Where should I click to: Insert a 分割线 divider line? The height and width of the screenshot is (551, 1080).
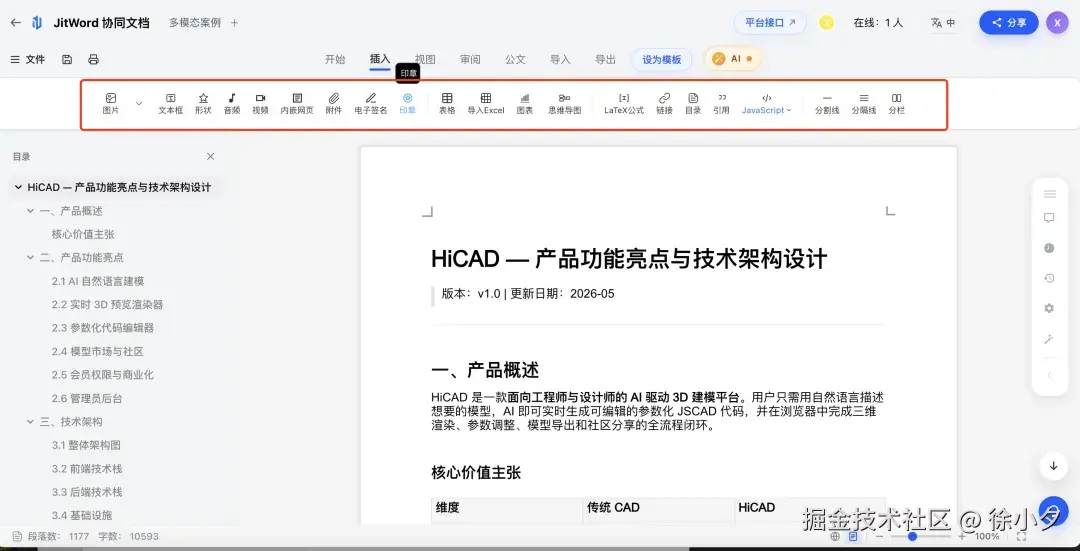tap(827, 103)
